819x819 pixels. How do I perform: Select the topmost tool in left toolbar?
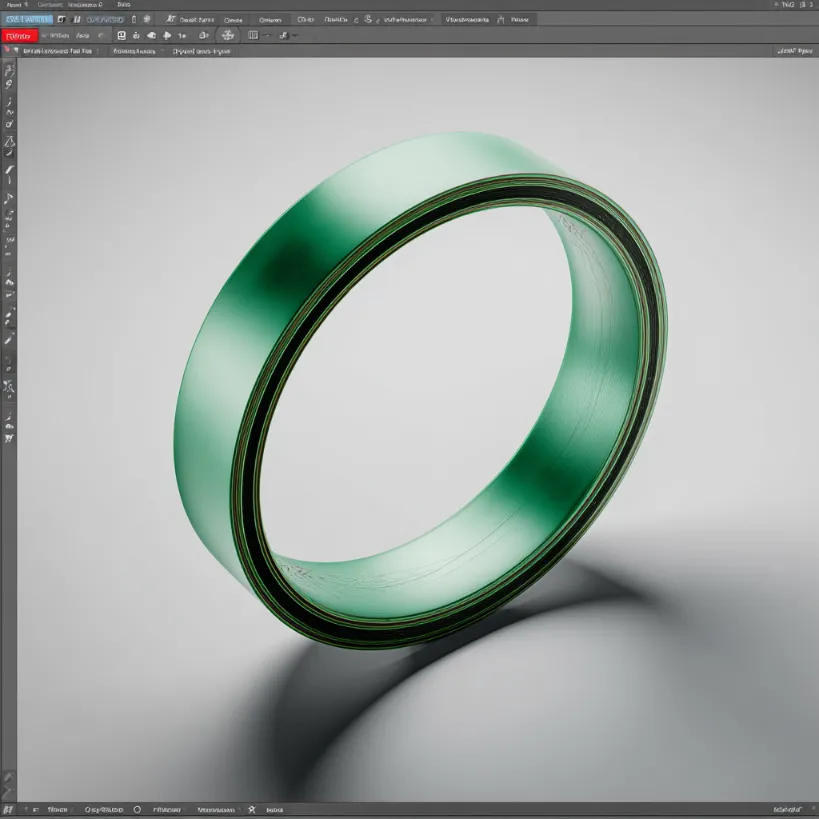10,69
